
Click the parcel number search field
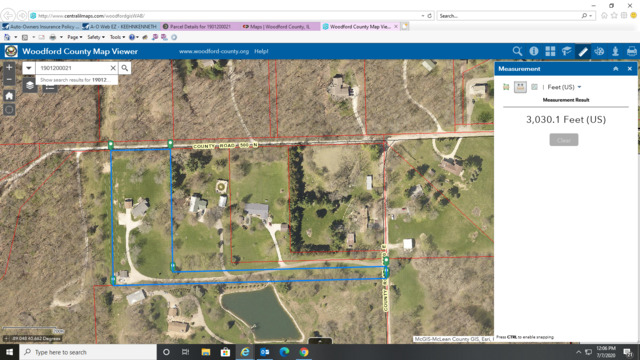pos(73,68)
